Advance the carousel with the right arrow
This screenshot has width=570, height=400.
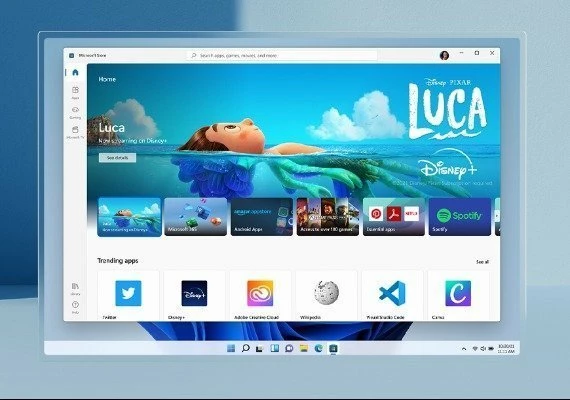[497, 216]
